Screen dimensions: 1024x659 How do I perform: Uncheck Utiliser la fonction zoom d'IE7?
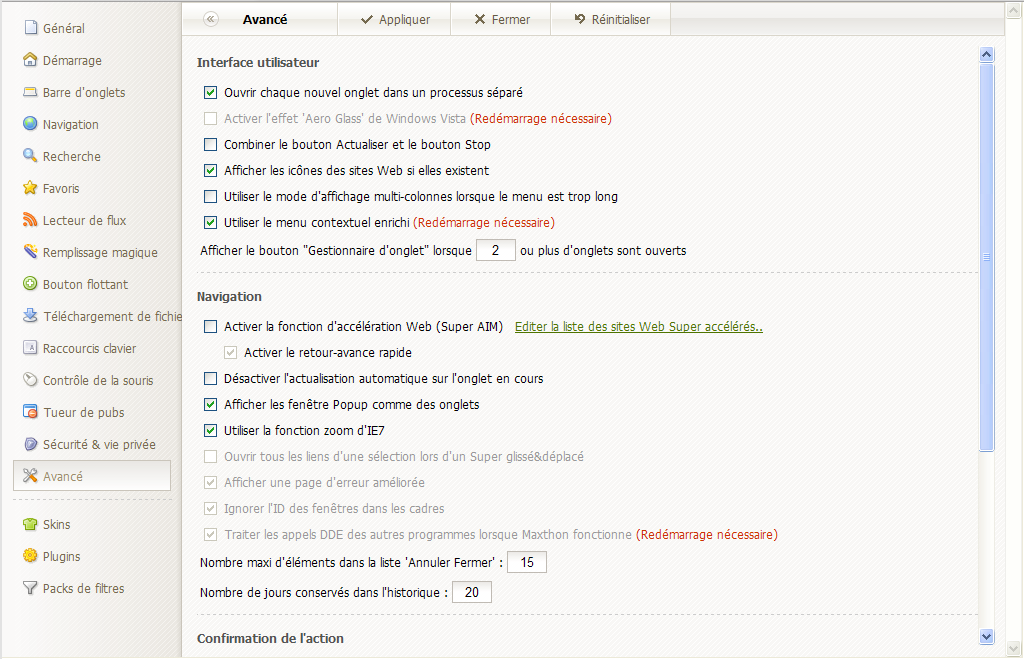pos(210,431)
